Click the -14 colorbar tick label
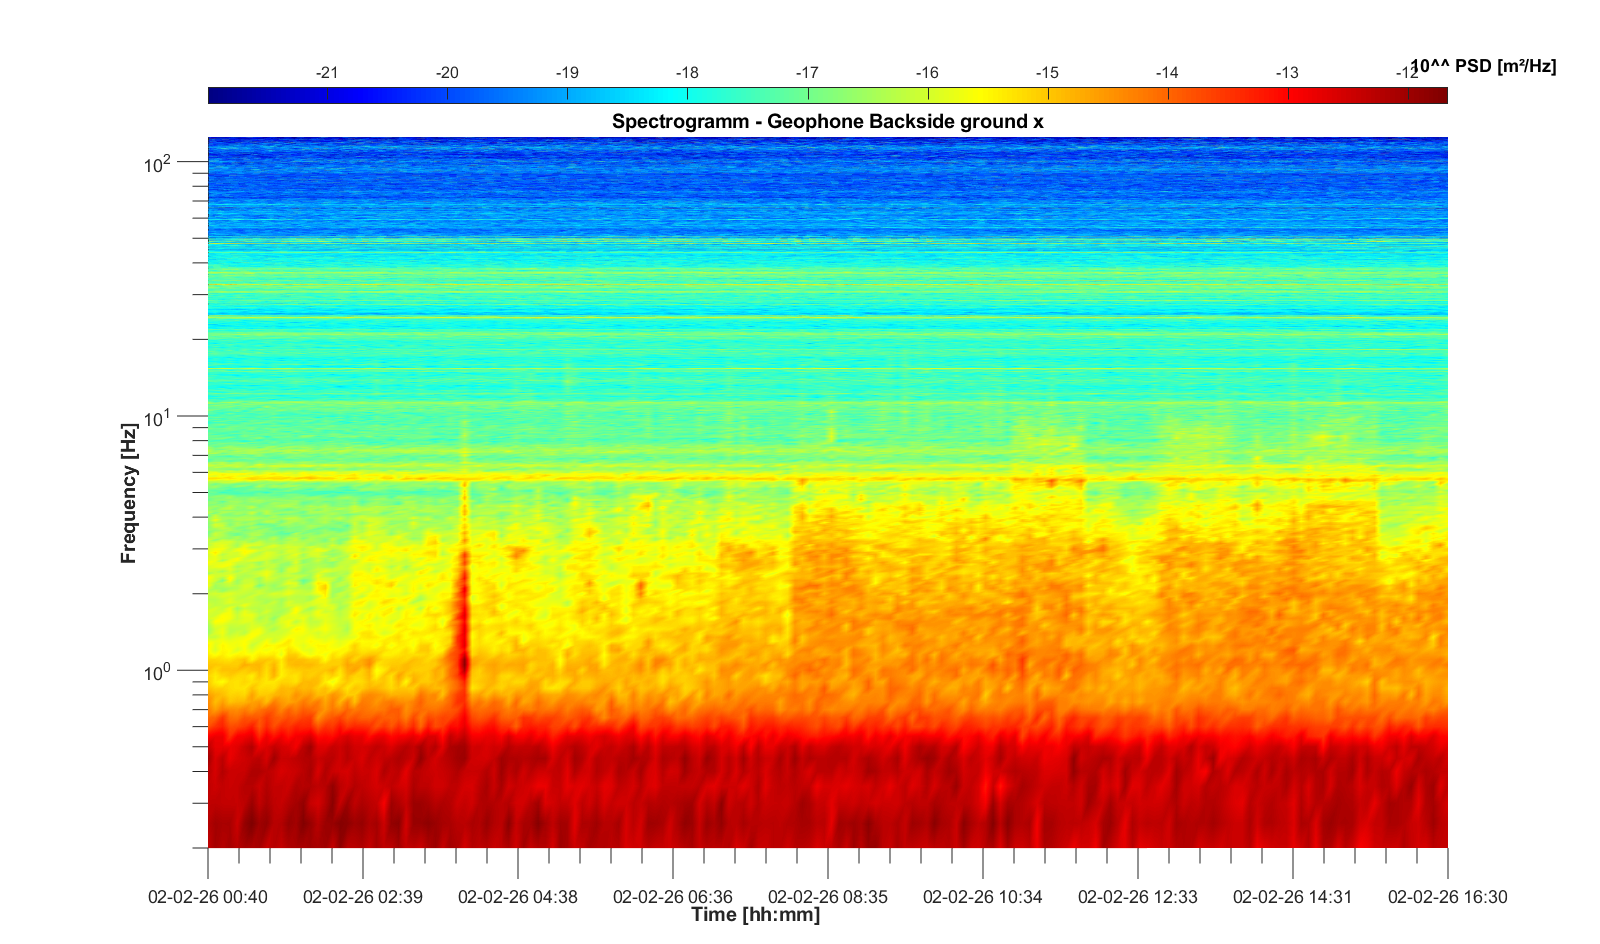1600x944 pixels. point(1167,73)
